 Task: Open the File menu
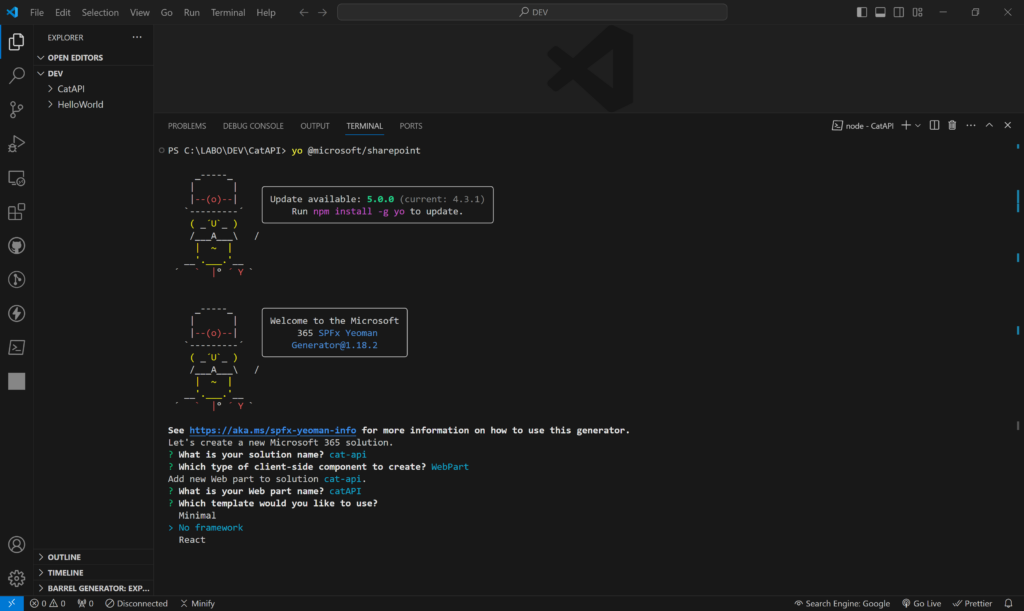pyautogui.click(x=37, y=12)
